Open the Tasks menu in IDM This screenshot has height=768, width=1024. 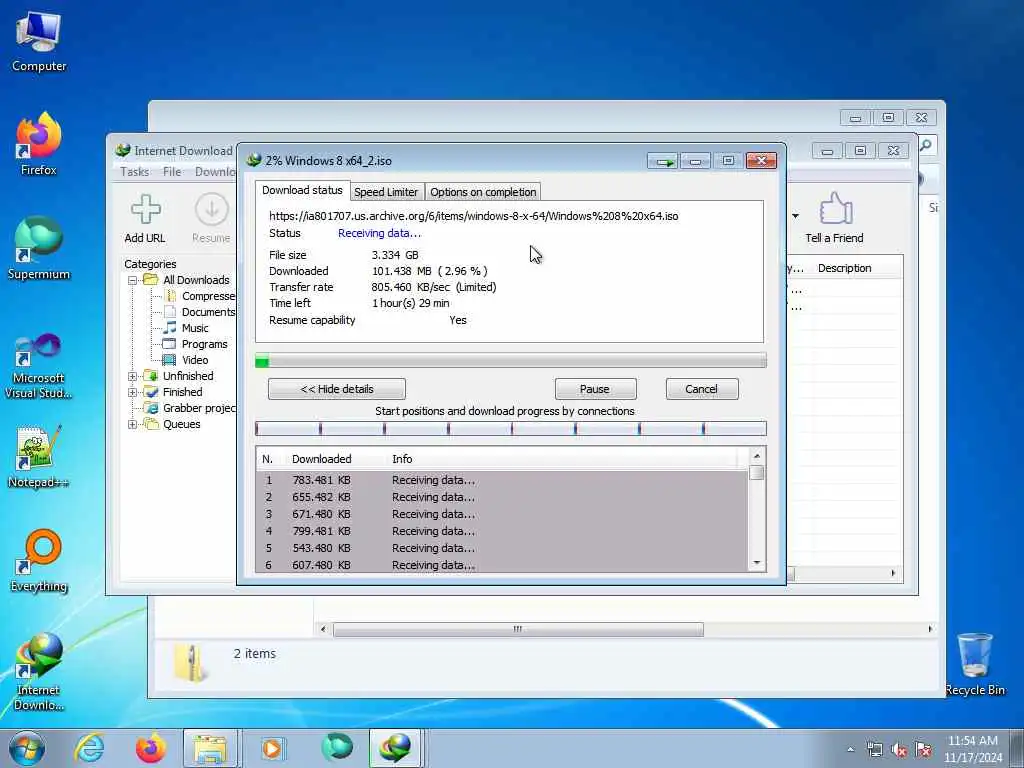click(135, 172)
